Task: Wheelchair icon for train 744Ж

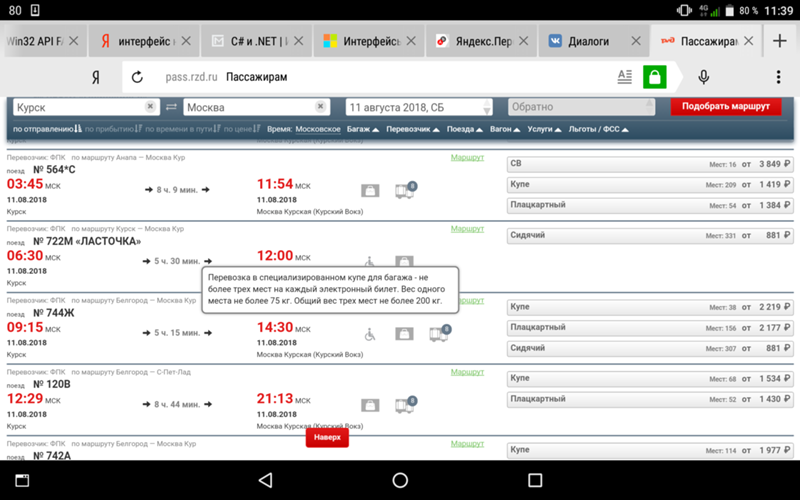Action: coord(370,334)
